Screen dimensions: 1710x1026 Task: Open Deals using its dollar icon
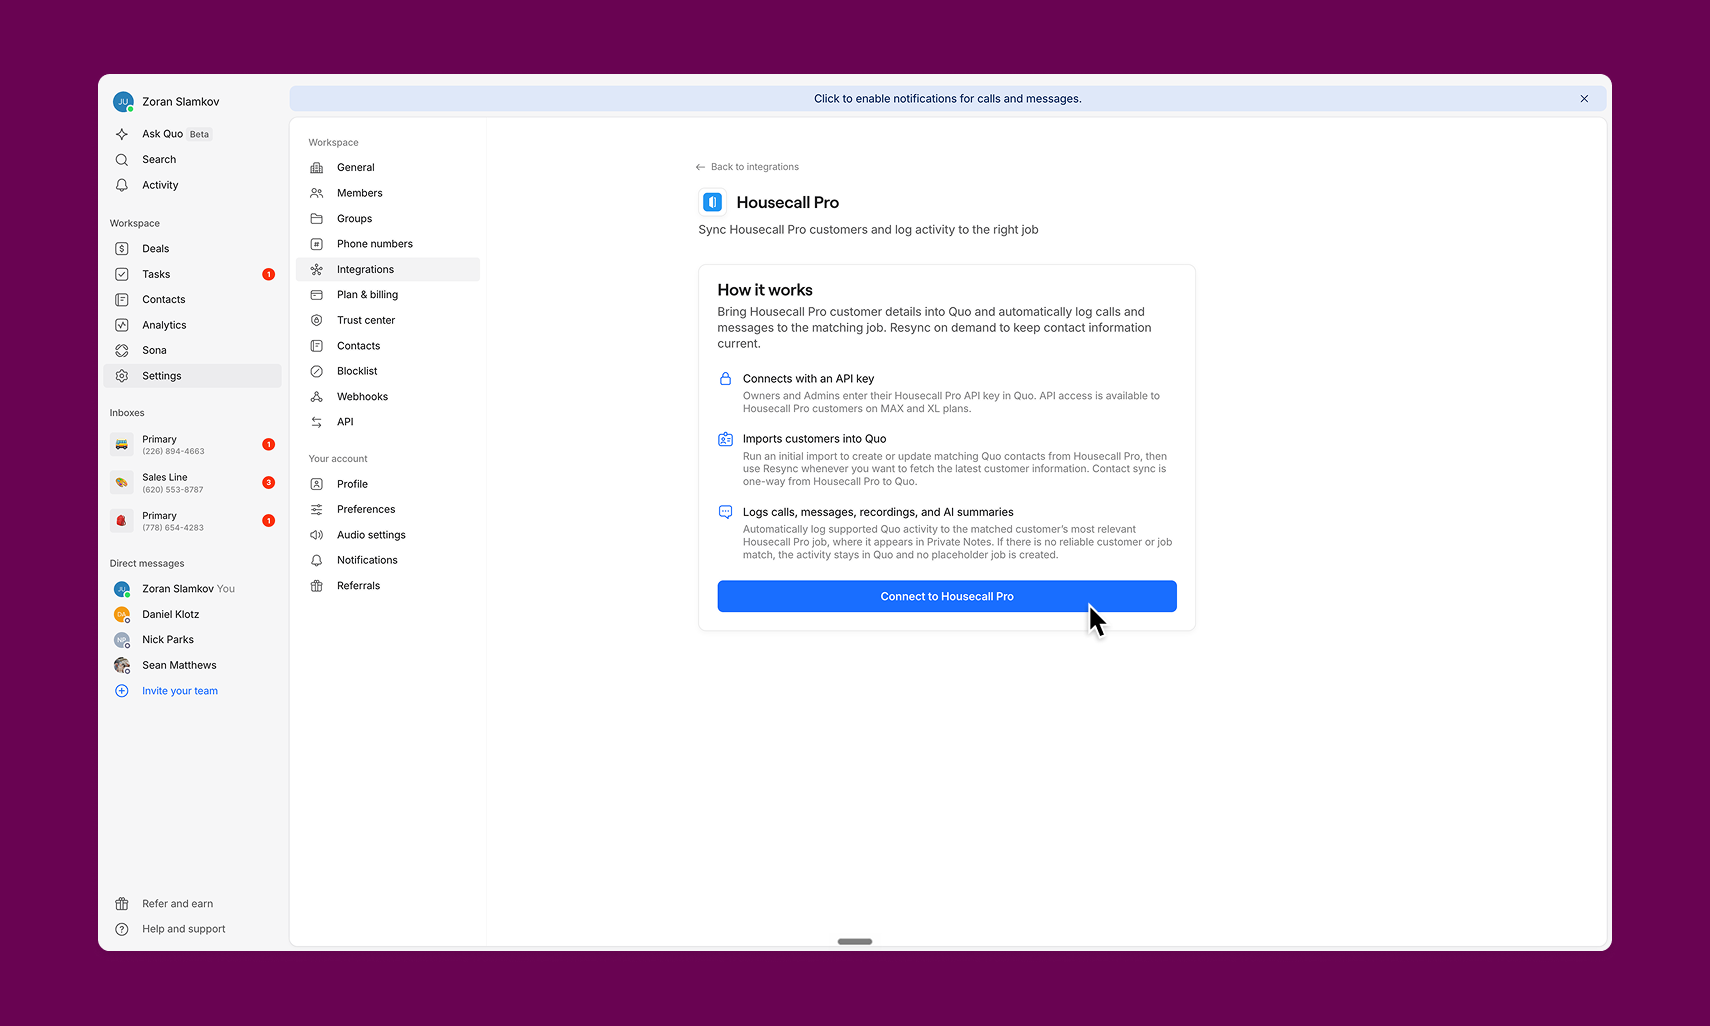(x=122, y=249)
